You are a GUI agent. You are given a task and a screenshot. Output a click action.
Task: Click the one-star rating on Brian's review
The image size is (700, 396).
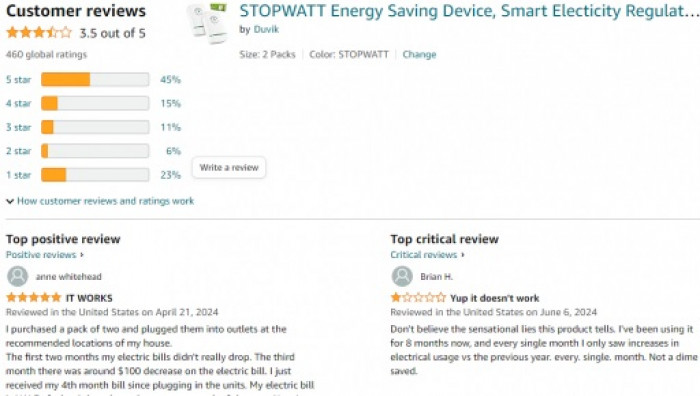[418, 297]
